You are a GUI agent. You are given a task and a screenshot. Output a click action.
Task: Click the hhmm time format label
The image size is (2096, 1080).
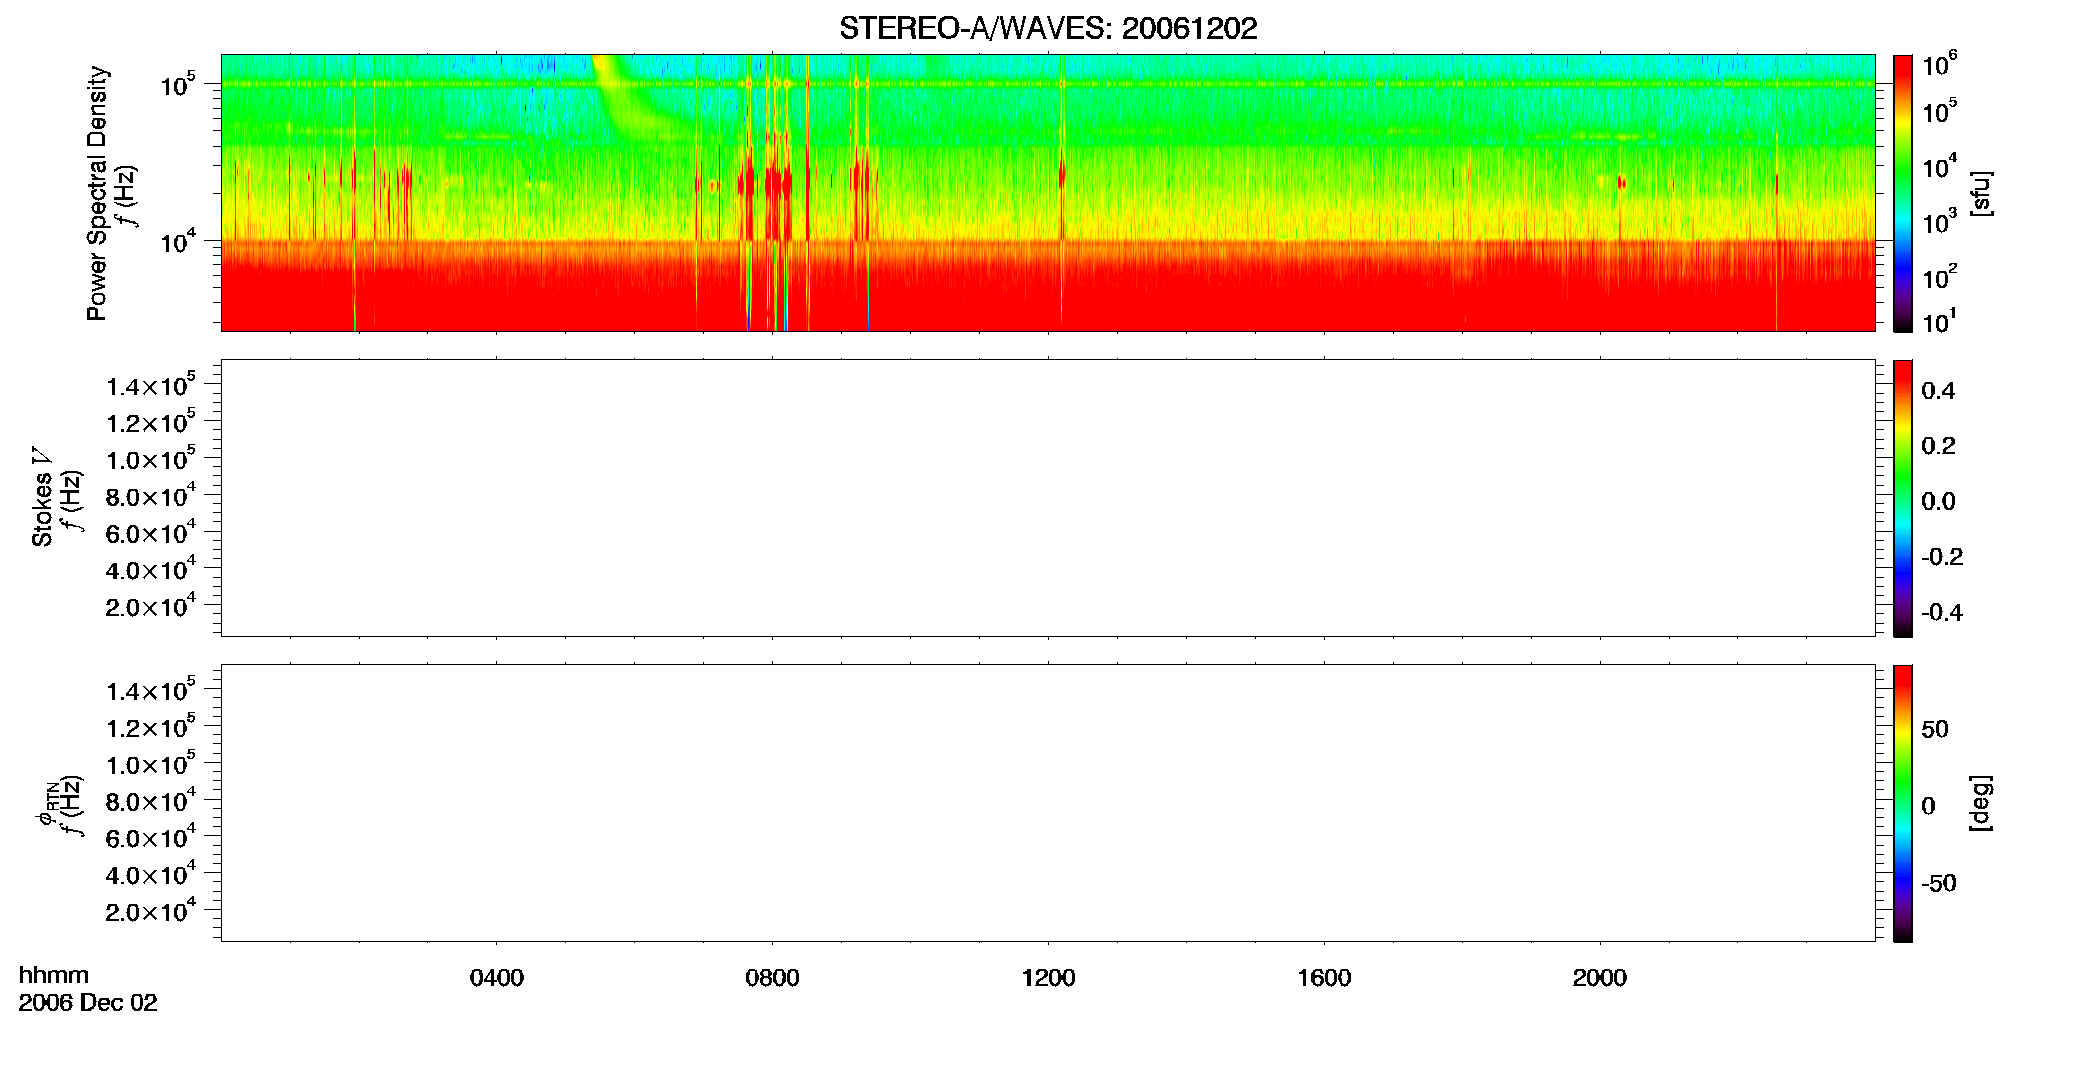coord(54,975)
